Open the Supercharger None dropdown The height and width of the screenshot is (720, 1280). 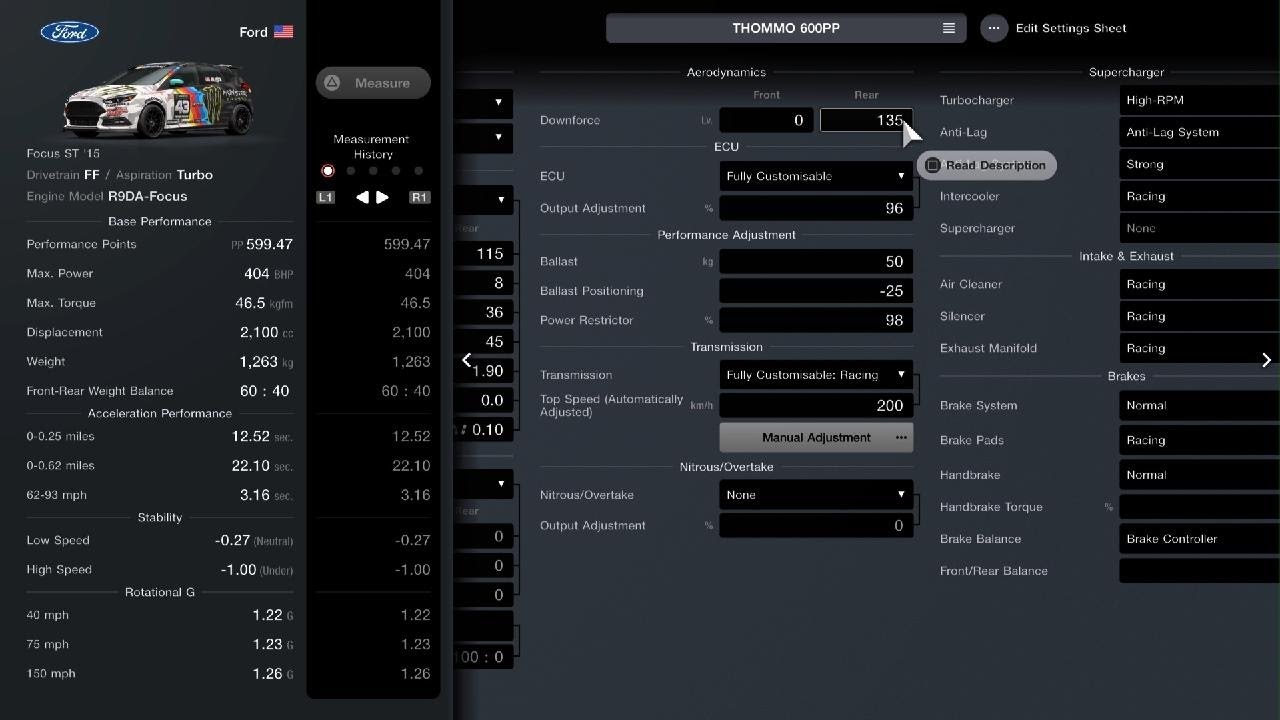point(1199,228)
